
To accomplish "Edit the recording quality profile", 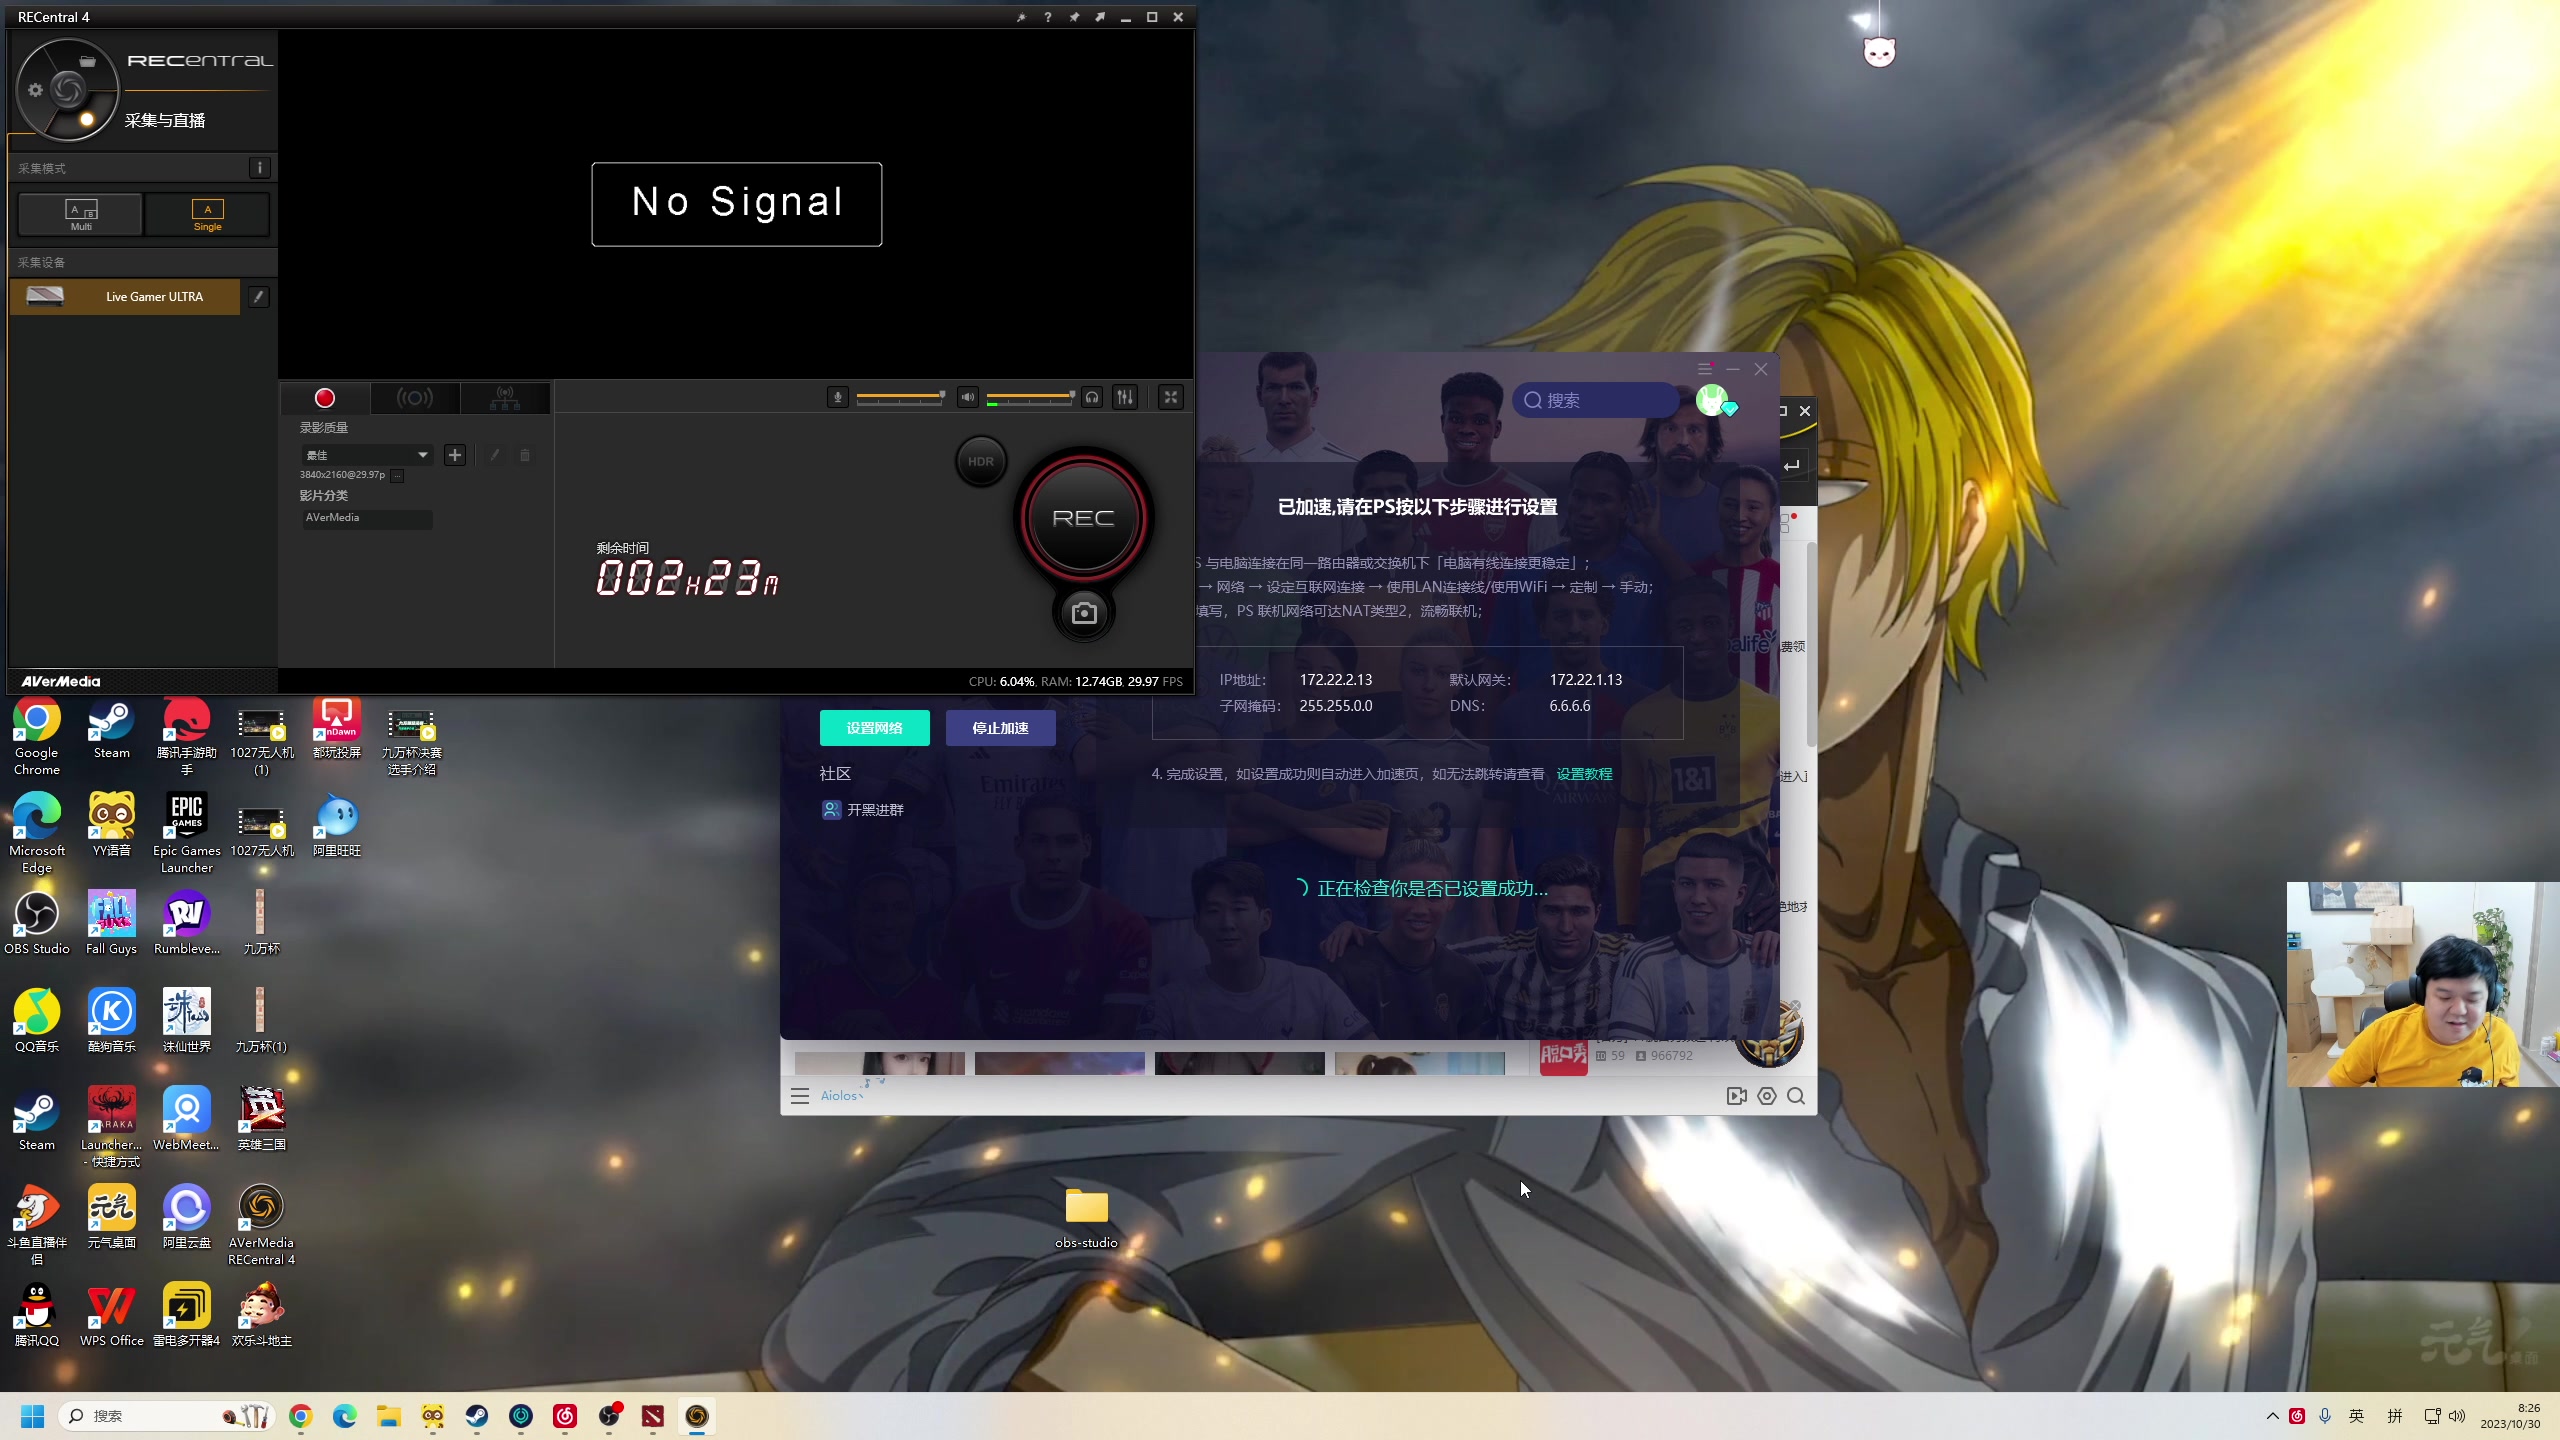I will point(494,455).
